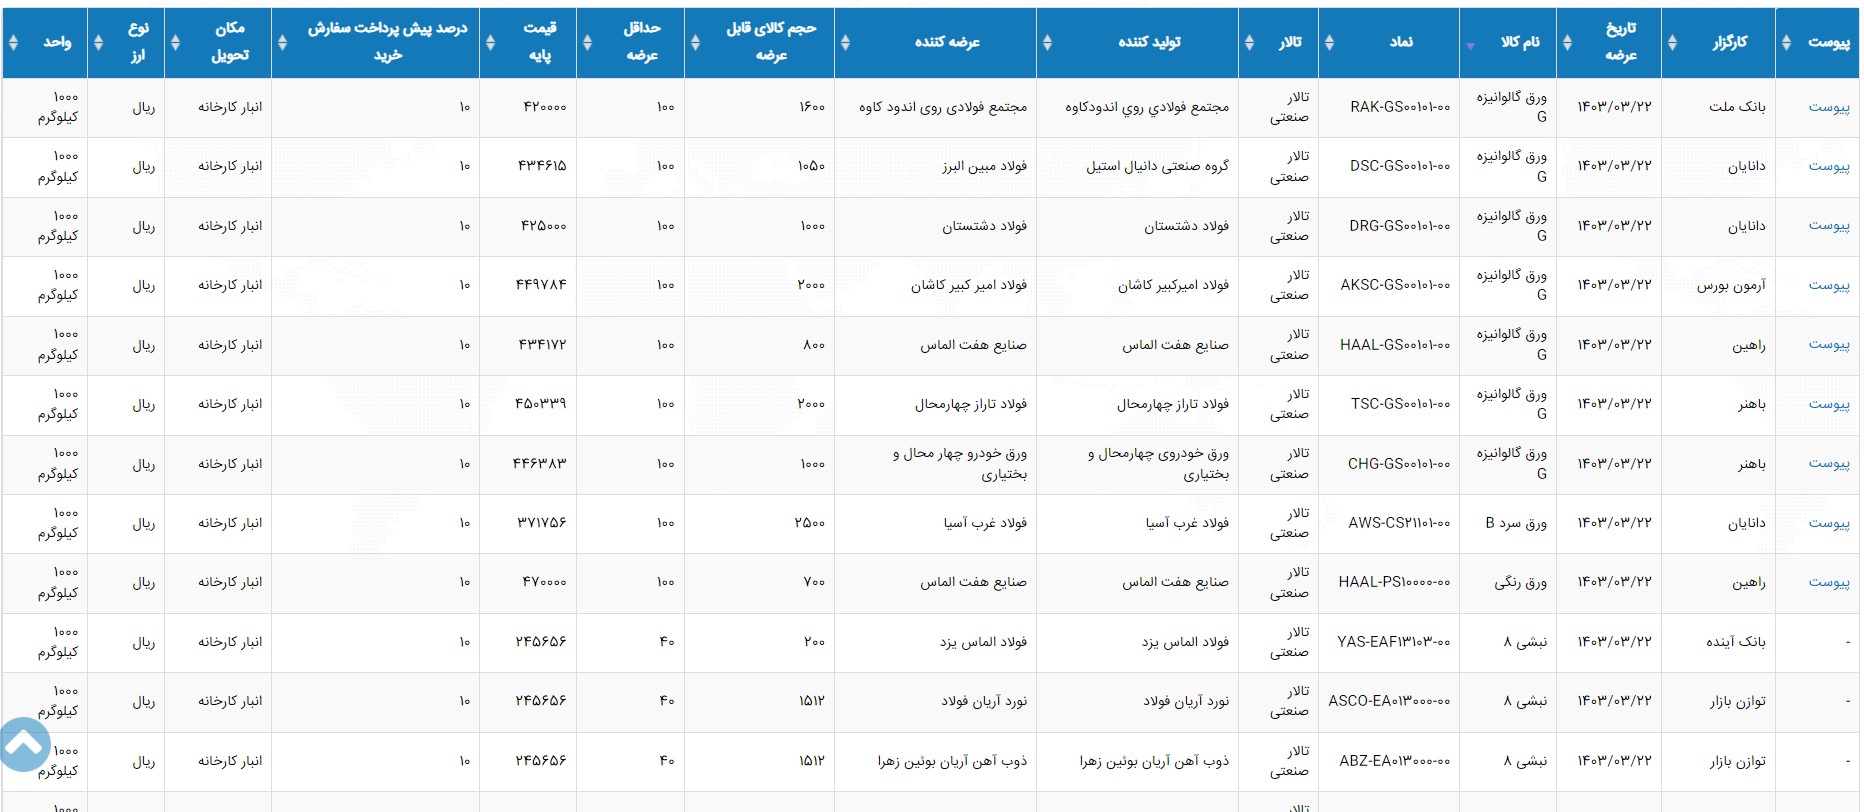Screen dimensions: 1864x812
Task: Sort by the عرضه کننده column arrow icon
Action: pyautogui.click(x=845, y=42)
